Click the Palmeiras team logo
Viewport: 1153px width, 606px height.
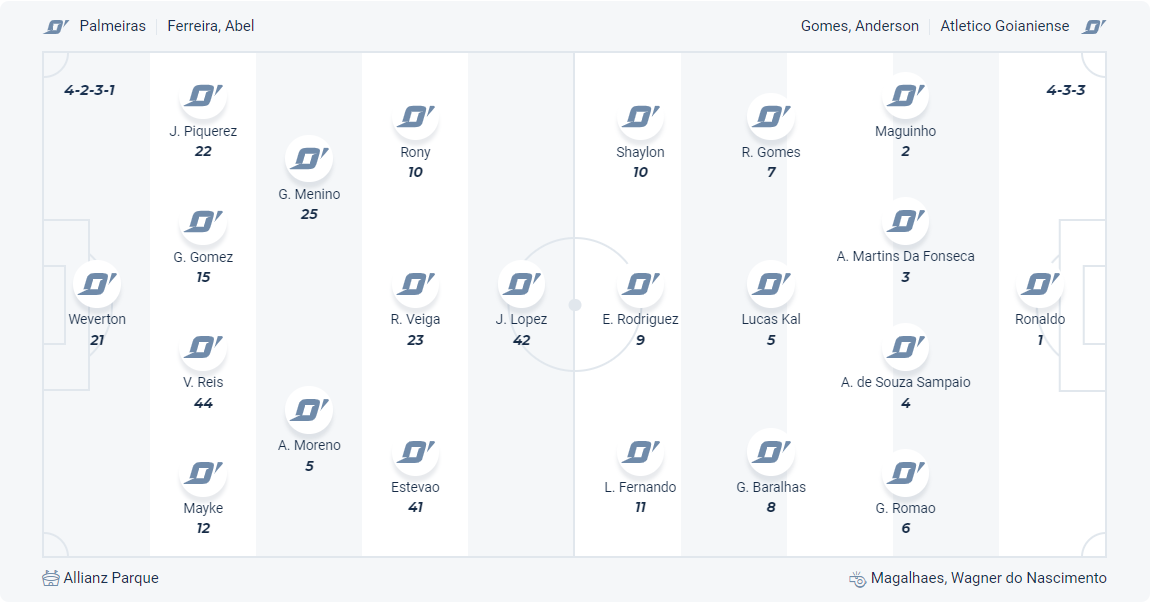(x=56, y=27)
